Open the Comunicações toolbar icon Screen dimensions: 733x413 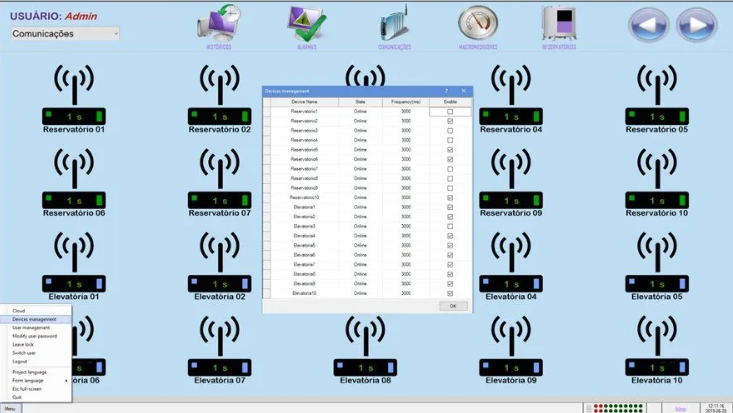pos(394,24)
